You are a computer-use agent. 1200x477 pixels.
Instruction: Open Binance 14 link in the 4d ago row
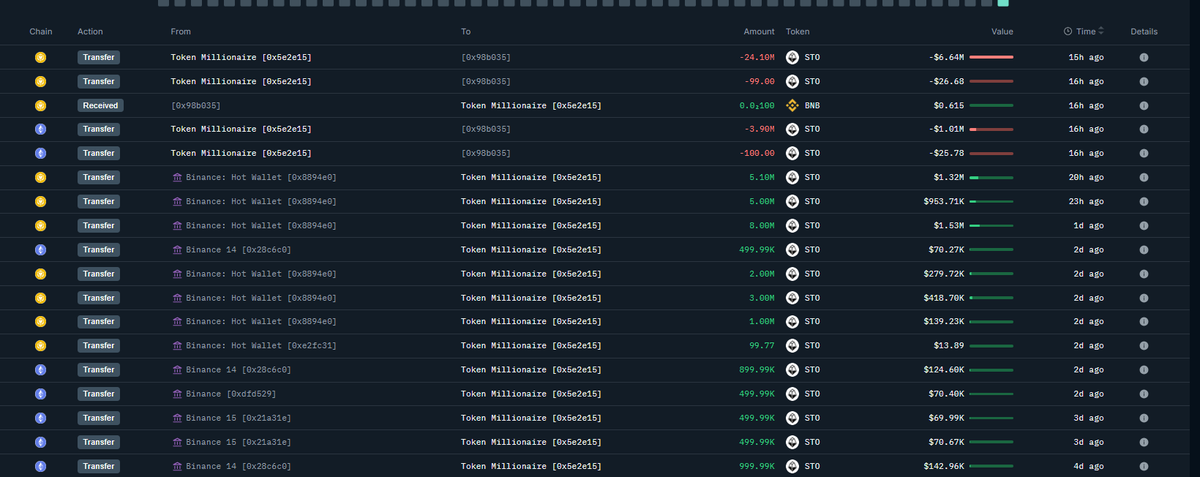tap(238, 465)
